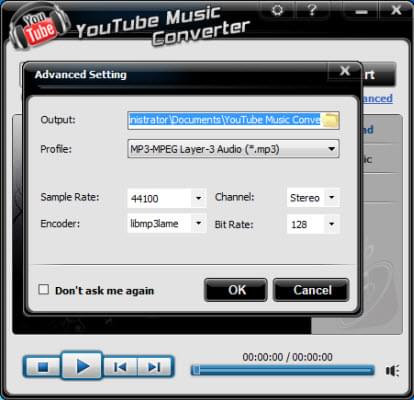Viewport: 414px width, 400px height.
Task: Skip to the next track
Action: point(155,367)
